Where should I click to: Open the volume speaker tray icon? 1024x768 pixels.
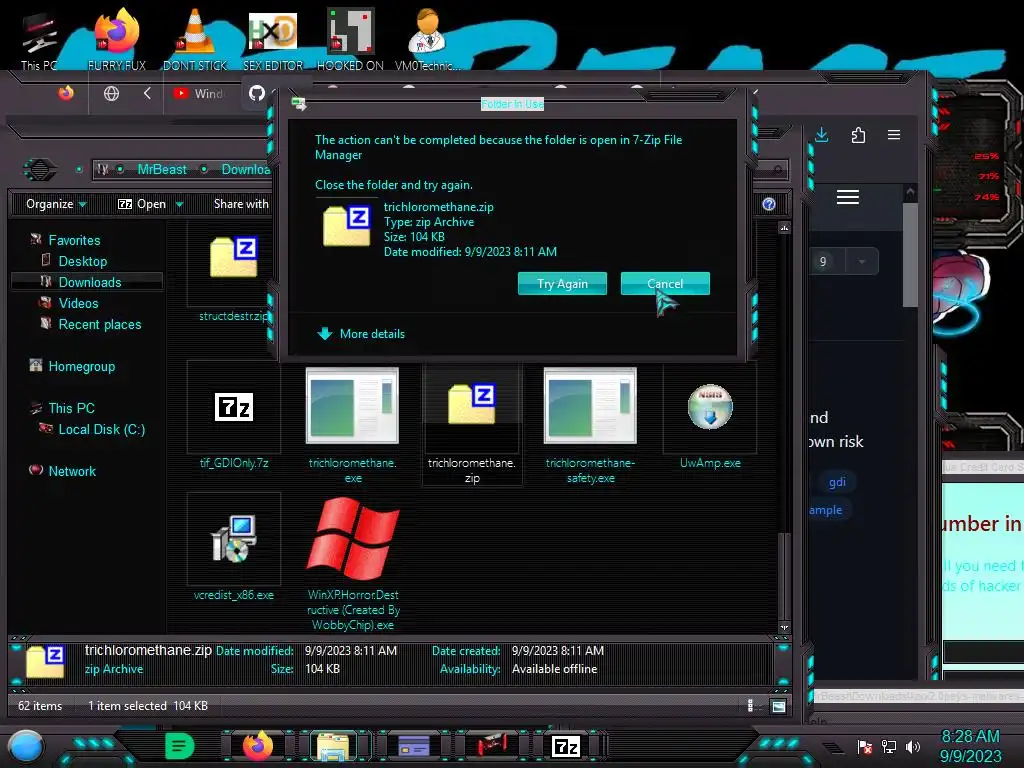tap(913, 746)
